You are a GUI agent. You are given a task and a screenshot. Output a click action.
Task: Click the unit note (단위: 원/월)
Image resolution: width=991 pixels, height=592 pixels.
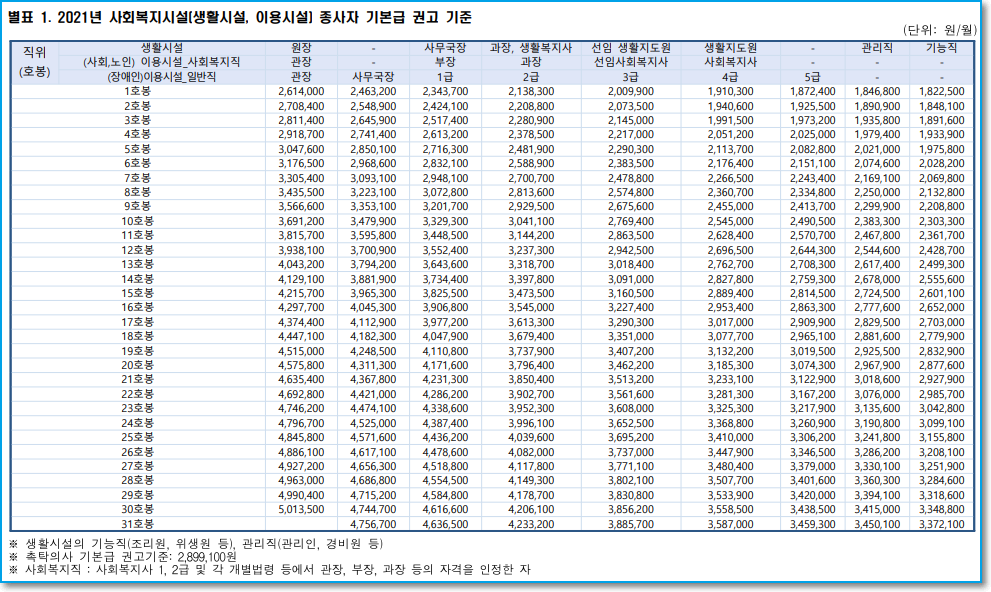pyautogui.click(x=939, y=30)
